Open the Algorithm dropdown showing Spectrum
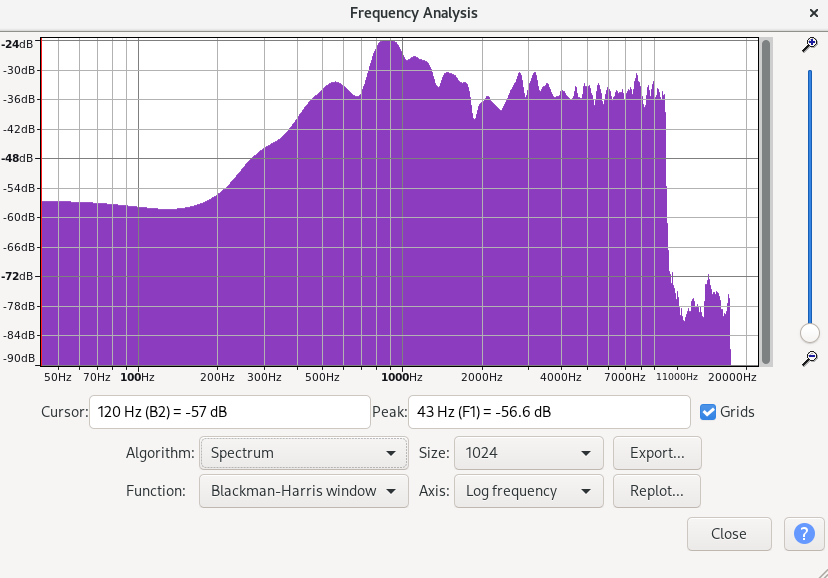Image resolution: width=828 pixels, height=578 pixels. pos(304,453)
